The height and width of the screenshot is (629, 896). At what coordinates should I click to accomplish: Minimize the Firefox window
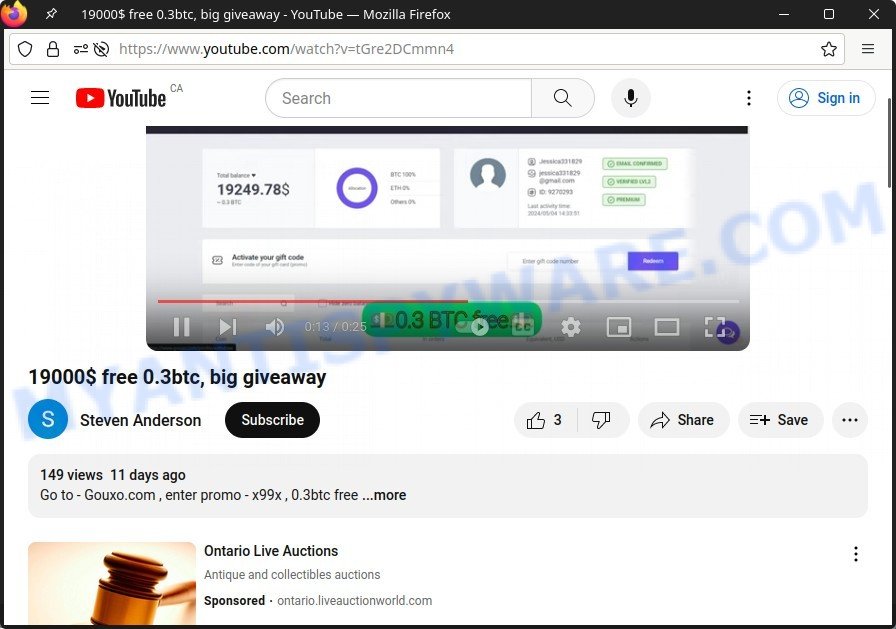point(784,14)
